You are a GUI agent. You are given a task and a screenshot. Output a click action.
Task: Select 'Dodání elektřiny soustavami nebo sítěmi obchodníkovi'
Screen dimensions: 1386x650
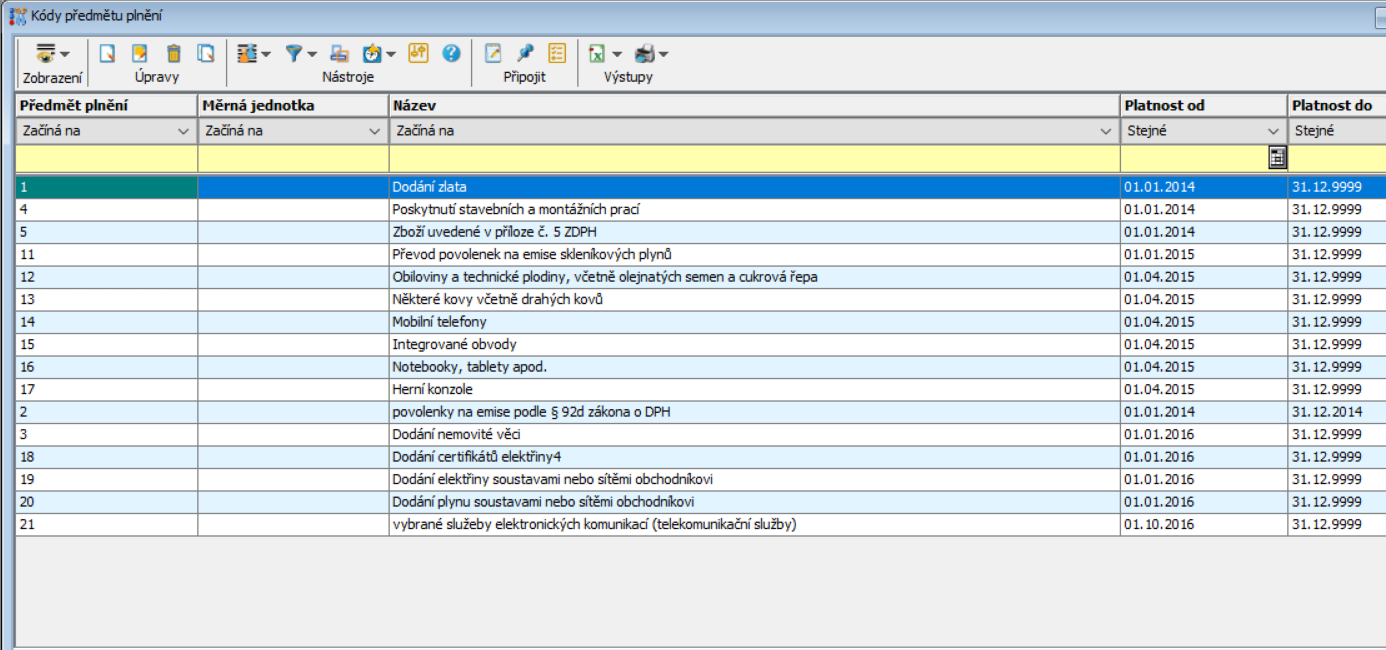click(x=700, y=479)
